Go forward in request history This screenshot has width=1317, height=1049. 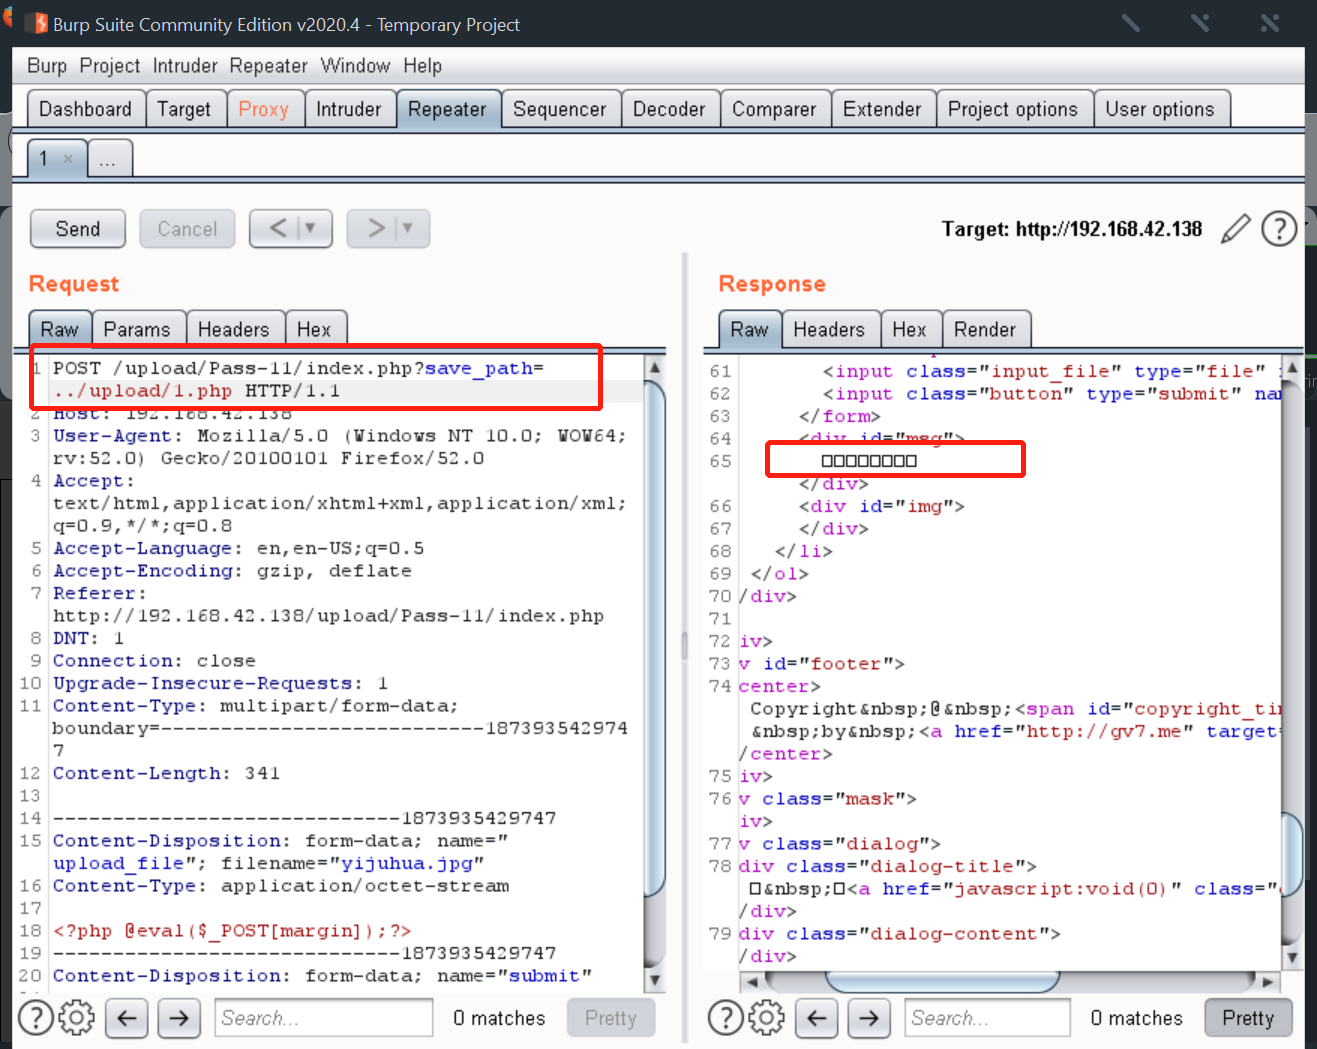pyautogui.click(x=376, y=228)
